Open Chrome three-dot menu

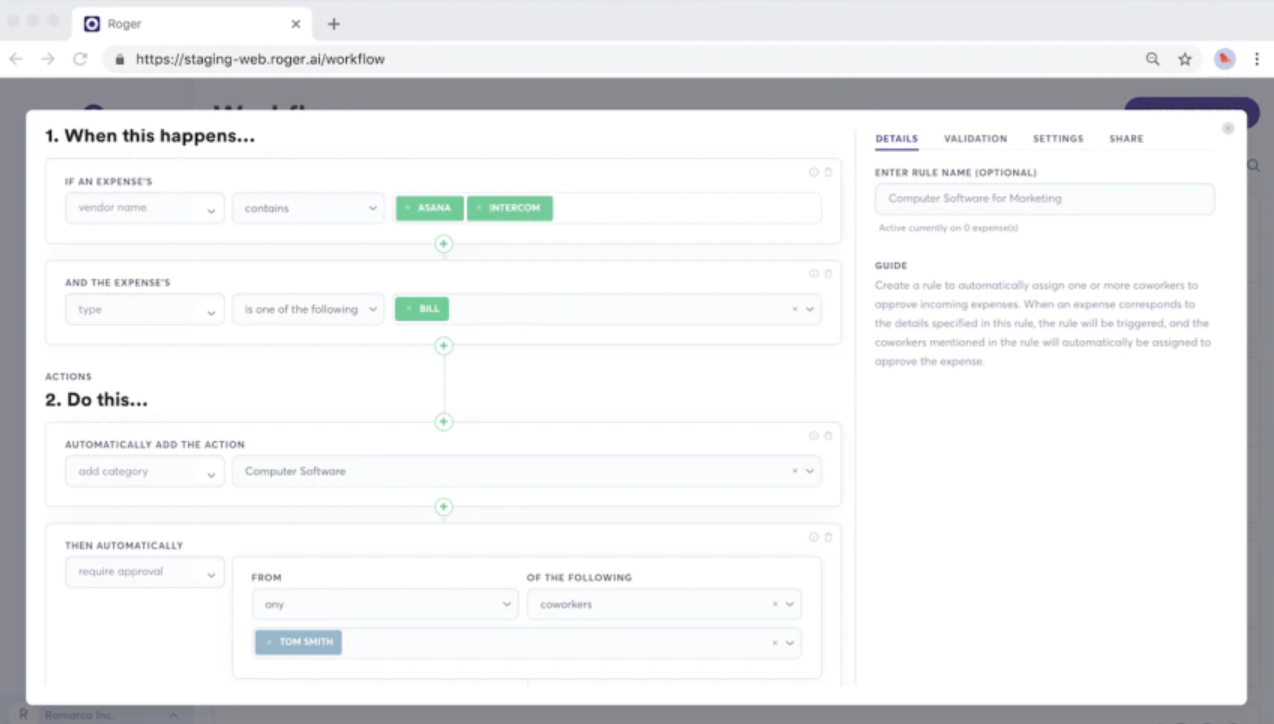point(1257,59)
